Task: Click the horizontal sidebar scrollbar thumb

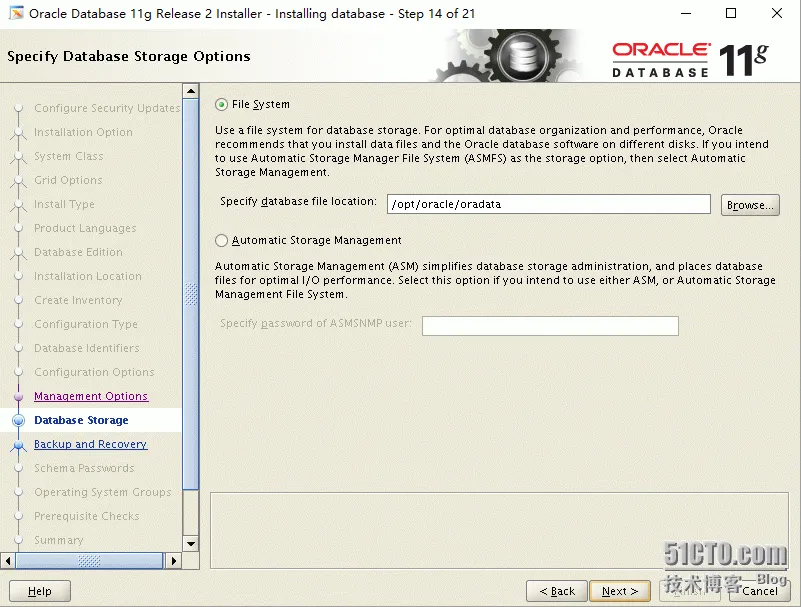Action: tap(89, 561)
